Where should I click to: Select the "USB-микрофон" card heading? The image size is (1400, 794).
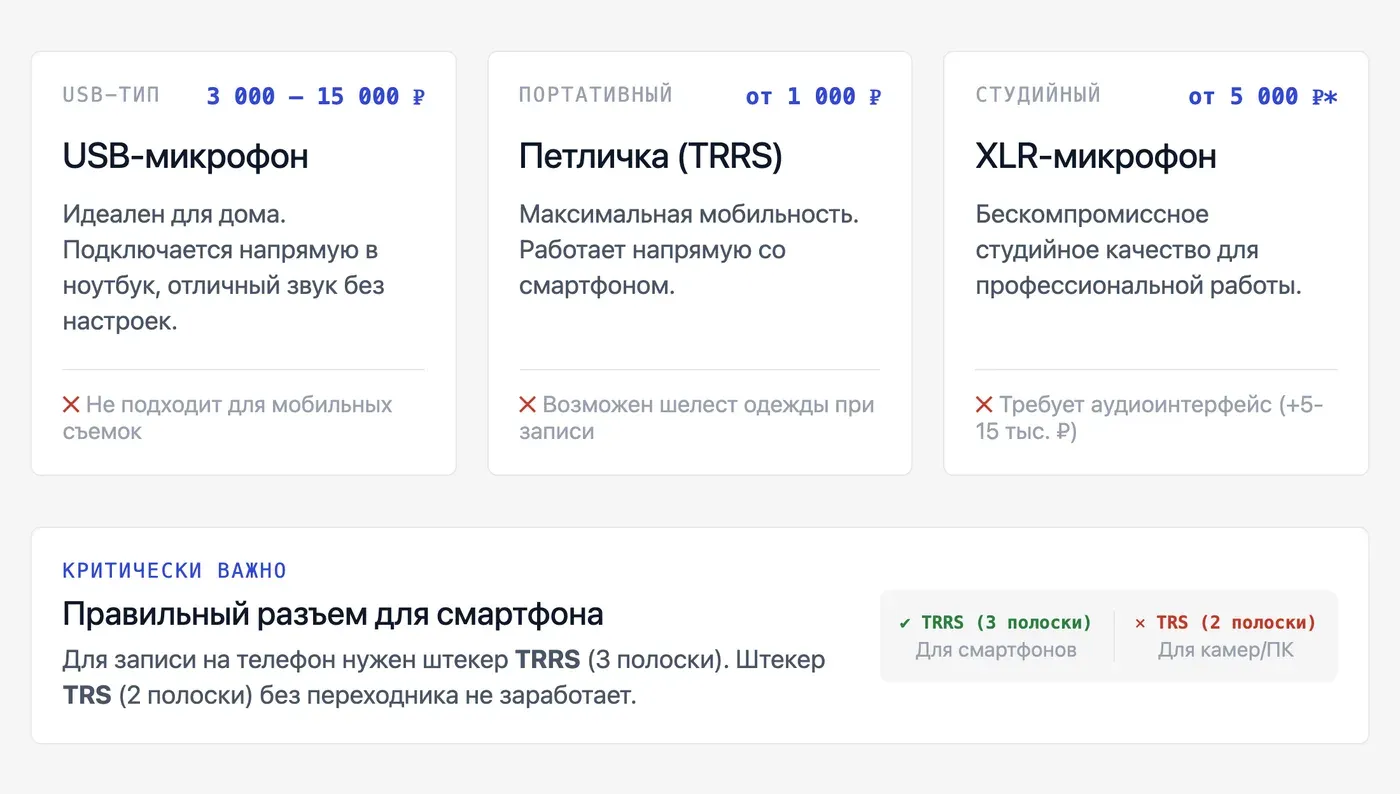click(x=185, y=156)
